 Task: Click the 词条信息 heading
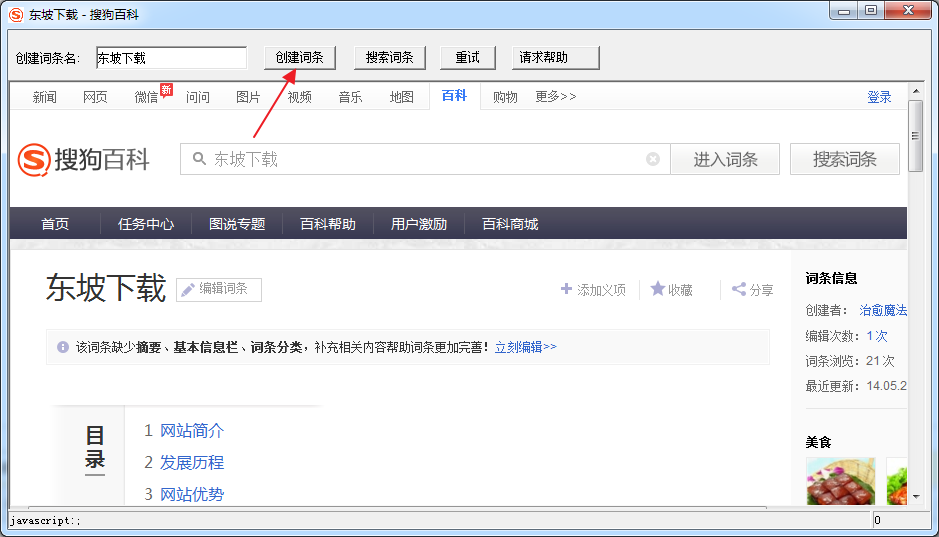click(831, 278)
